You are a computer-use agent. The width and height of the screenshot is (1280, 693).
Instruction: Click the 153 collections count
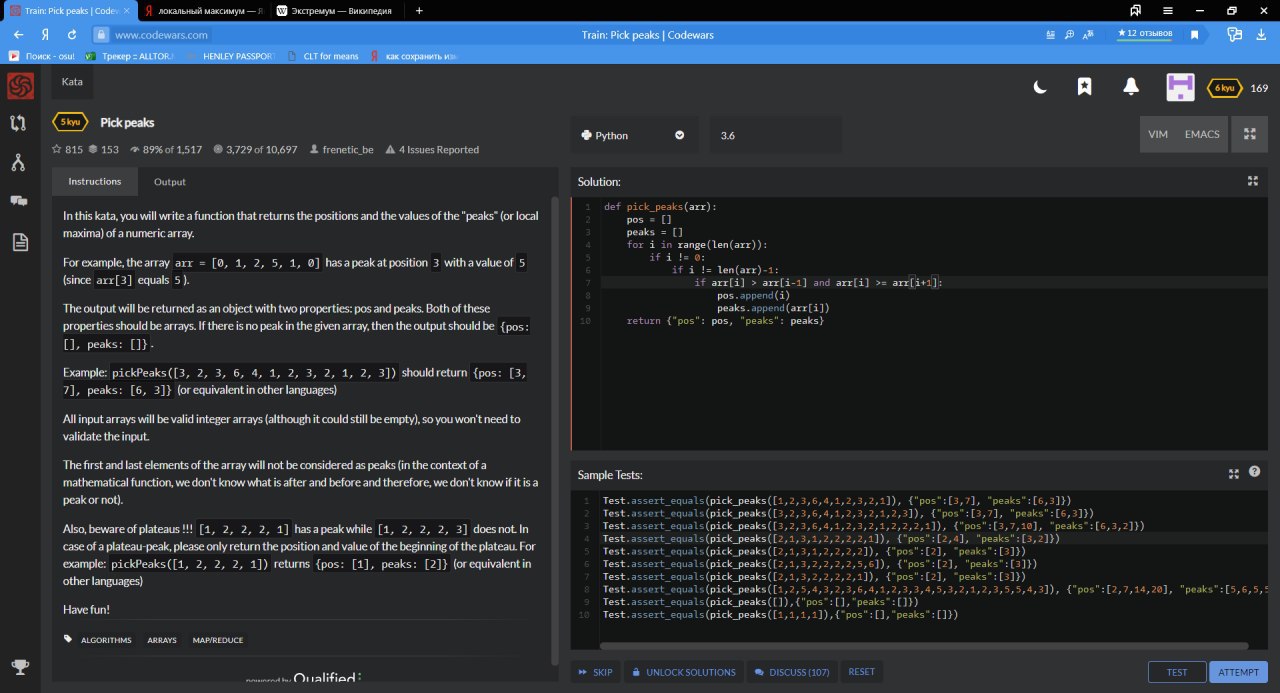pyautogui.click(x=104, y=150)
